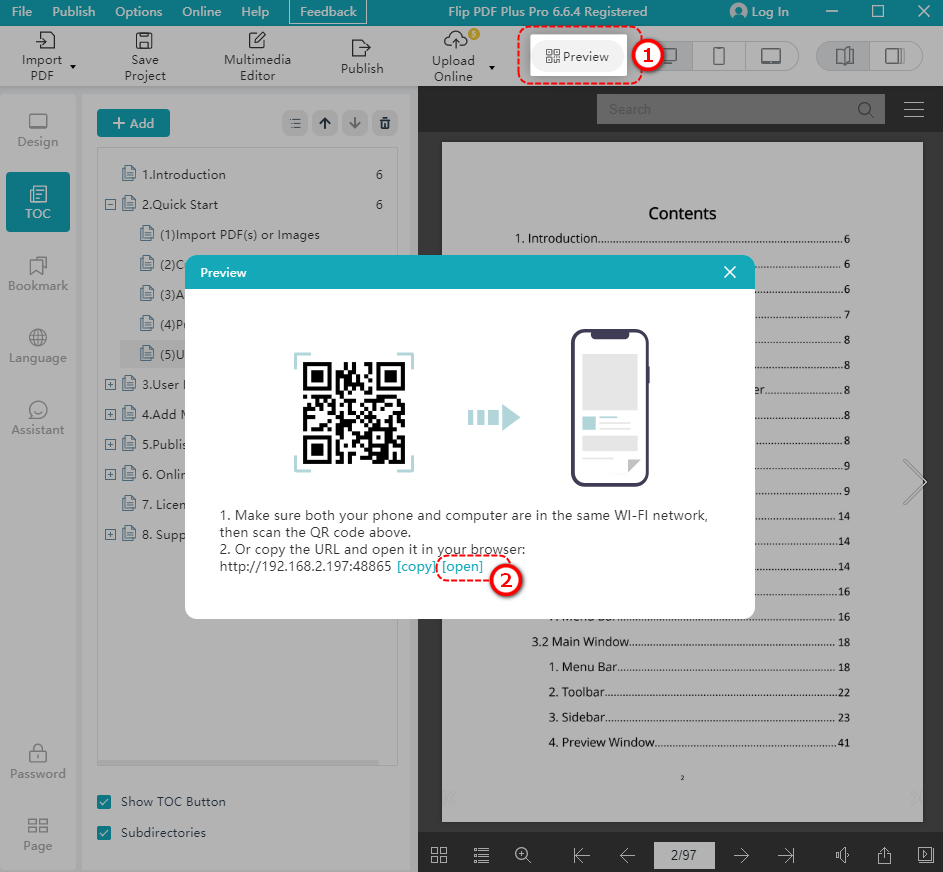Select single-page view icon
Screen dimensions: 943x872
[895, 57]
